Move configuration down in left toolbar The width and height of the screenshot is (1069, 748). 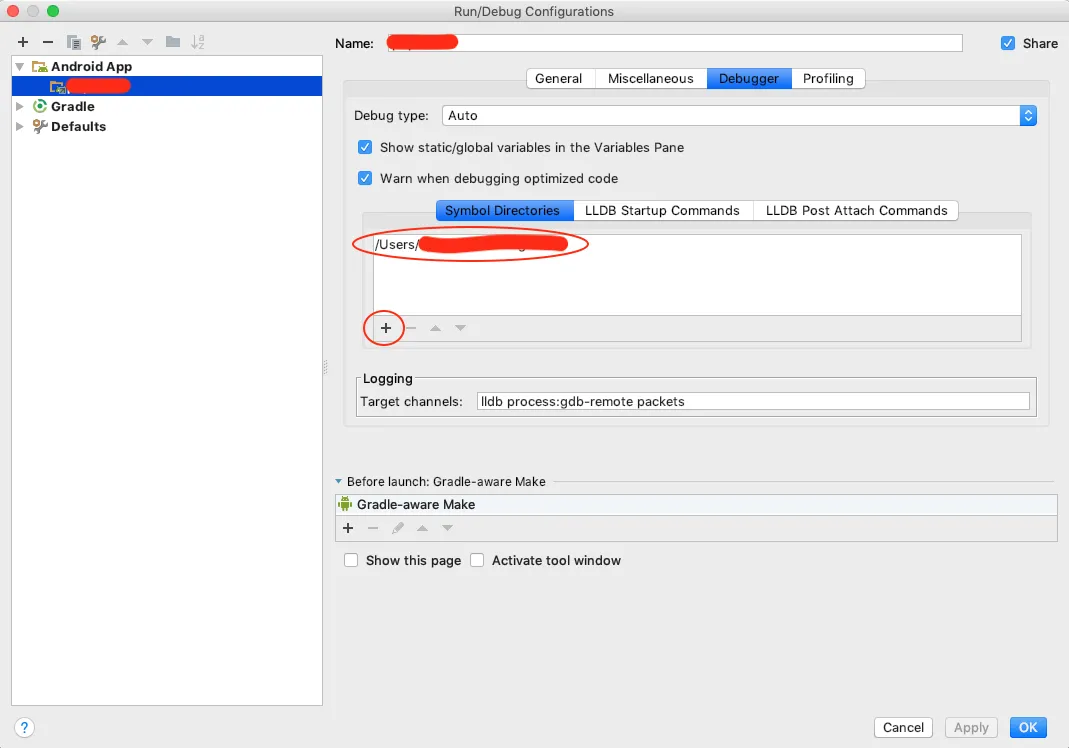tap(147, 42)
